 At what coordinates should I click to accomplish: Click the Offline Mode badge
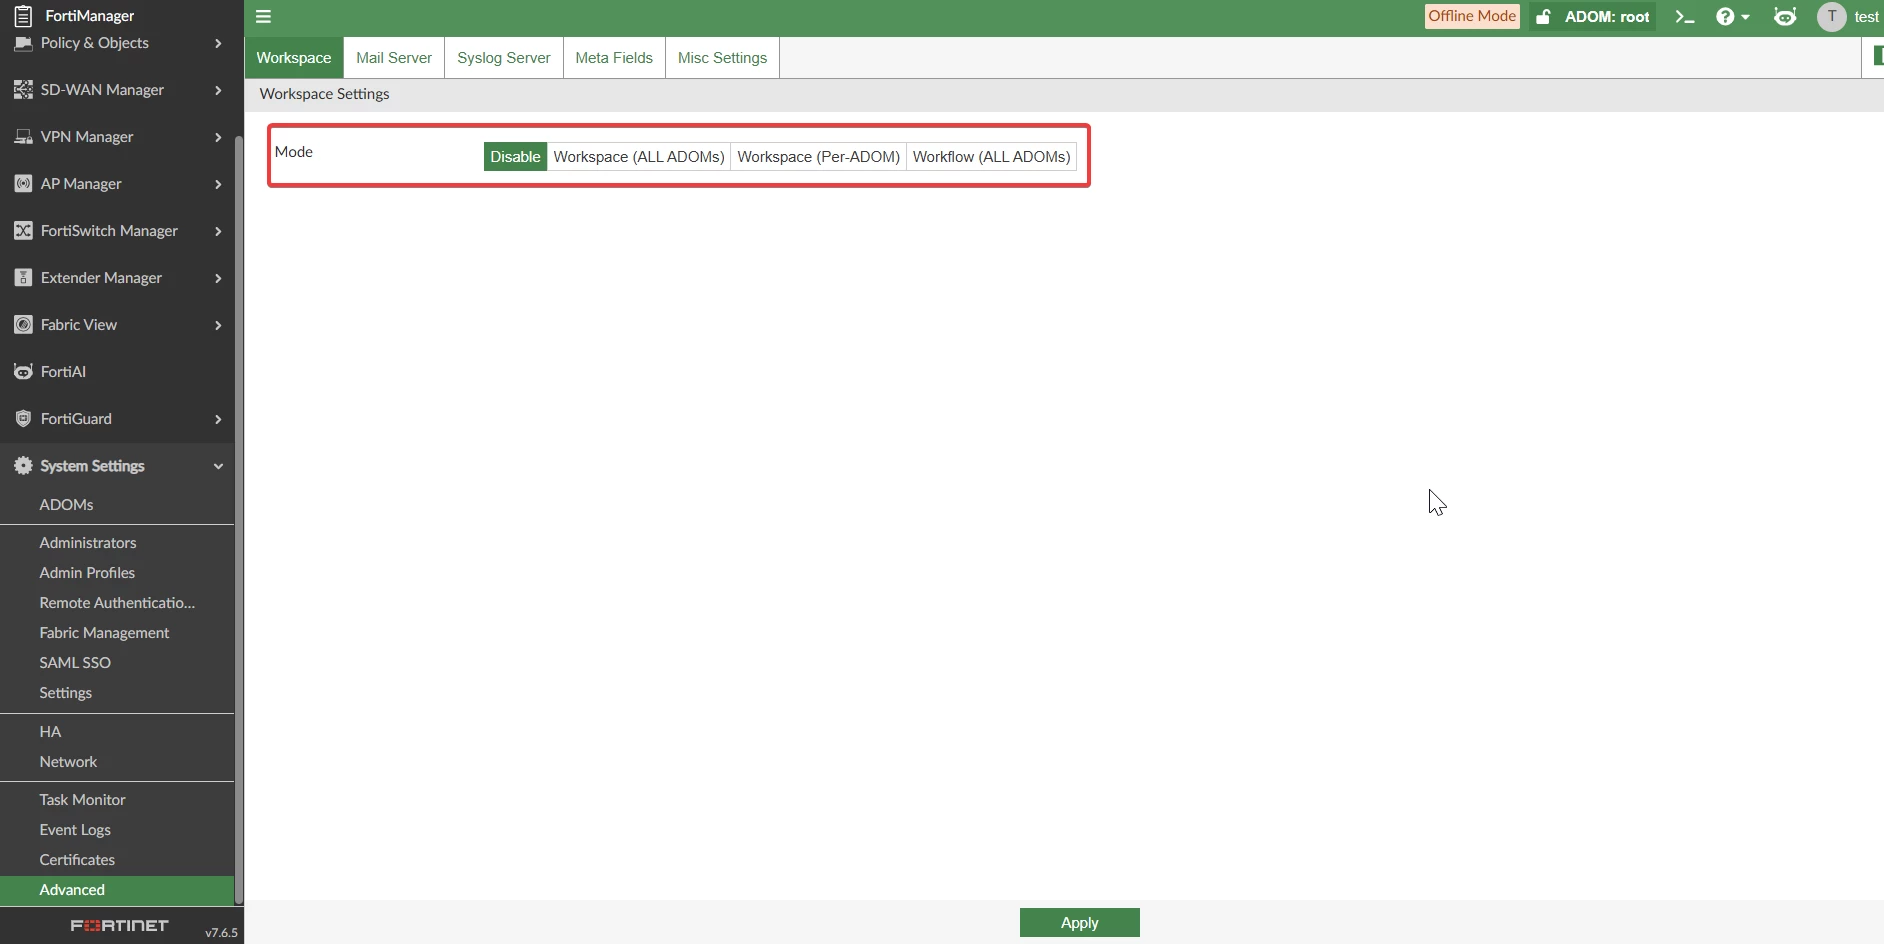[x=1472, y=16]
